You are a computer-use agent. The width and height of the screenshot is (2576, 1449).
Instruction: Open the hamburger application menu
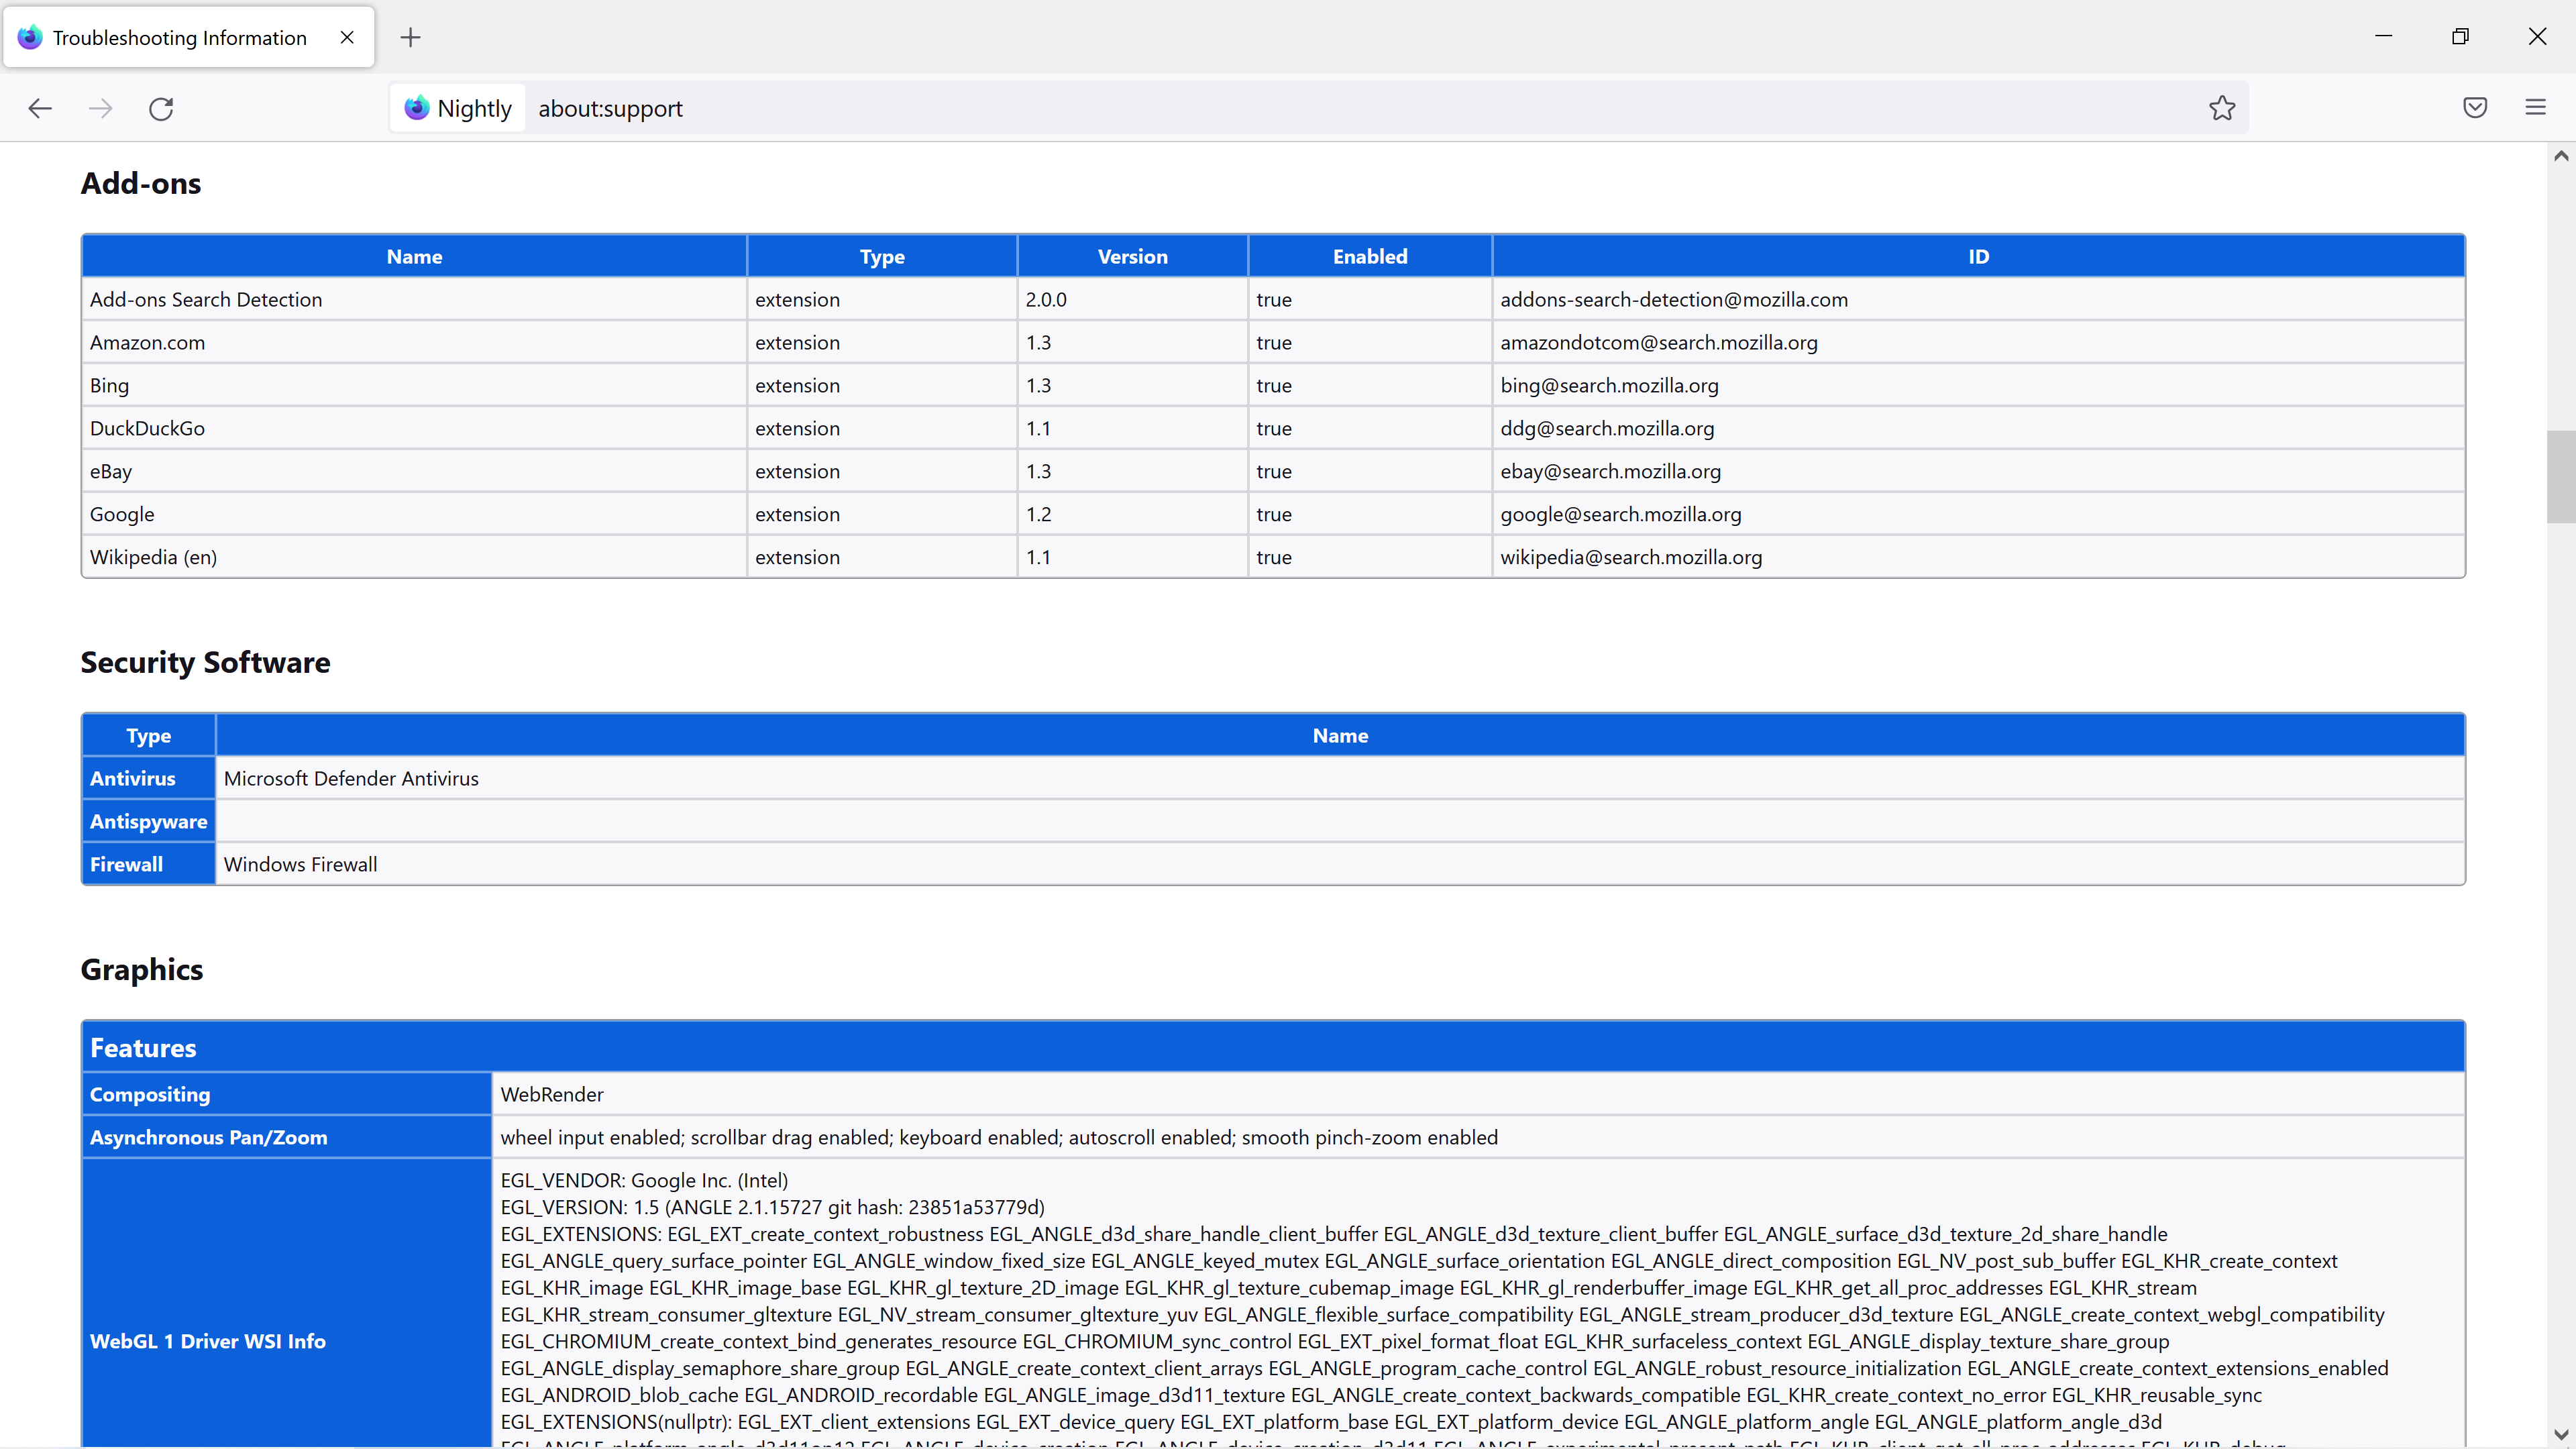(2535, 107)
